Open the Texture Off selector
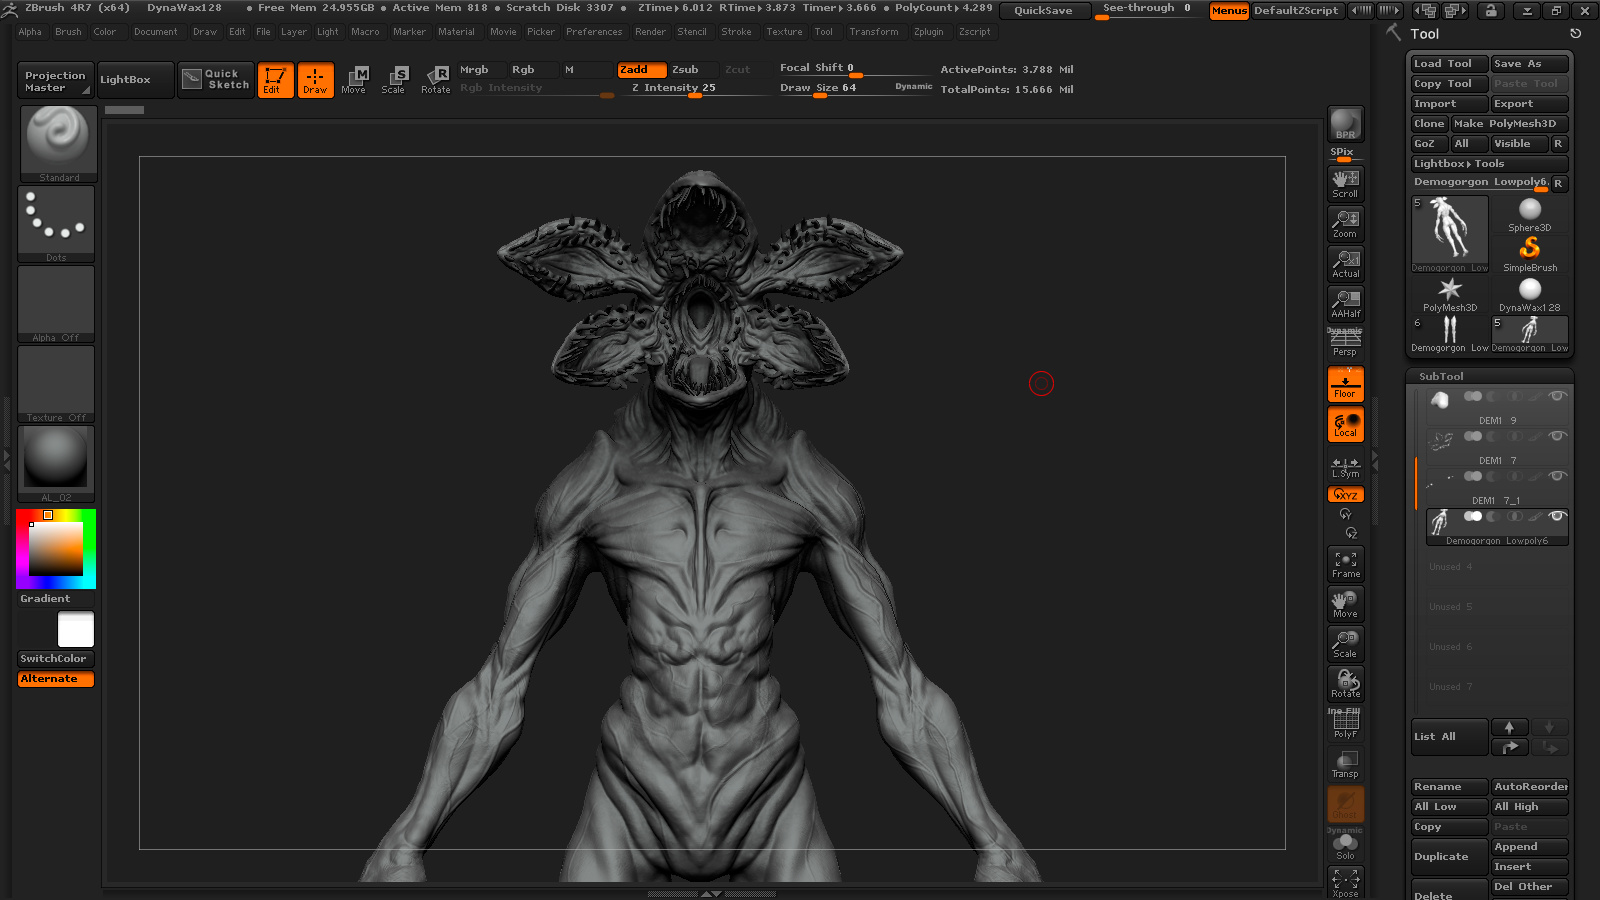Viewport: 1600px width, 900px height. pyautogui.click(x=56, y=385)
